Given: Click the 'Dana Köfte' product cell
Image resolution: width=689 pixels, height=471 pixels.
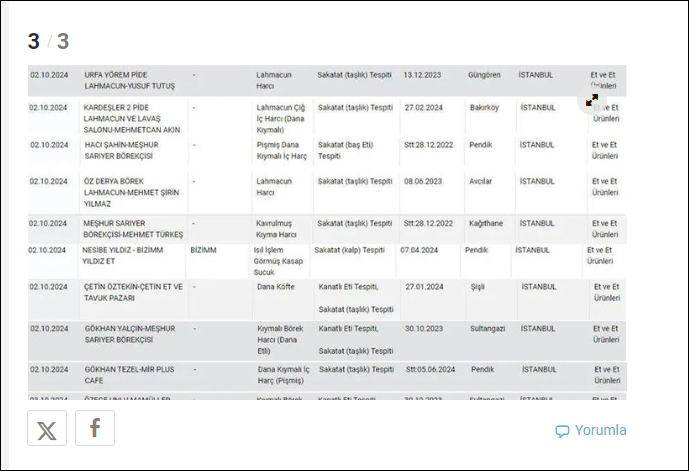Looking at the screenshot, I should pos(276,287).
